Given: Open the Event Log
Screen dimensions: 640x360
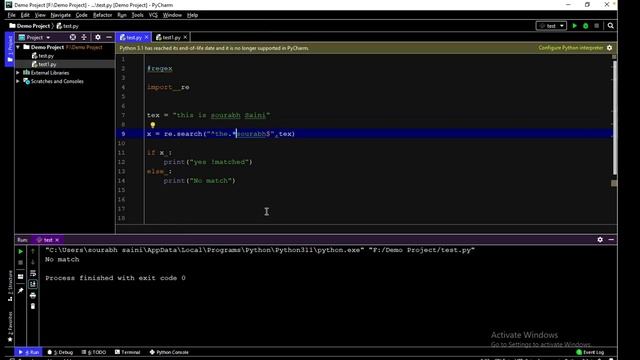Looking at the screenshot, I should point(590,352).
